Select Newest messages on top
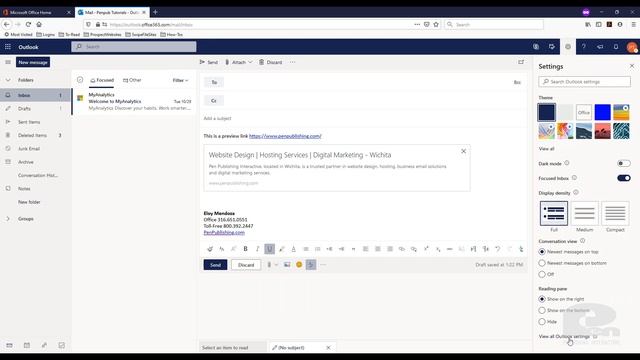This screenshot has height=360, width=640. tap(542, 252)
